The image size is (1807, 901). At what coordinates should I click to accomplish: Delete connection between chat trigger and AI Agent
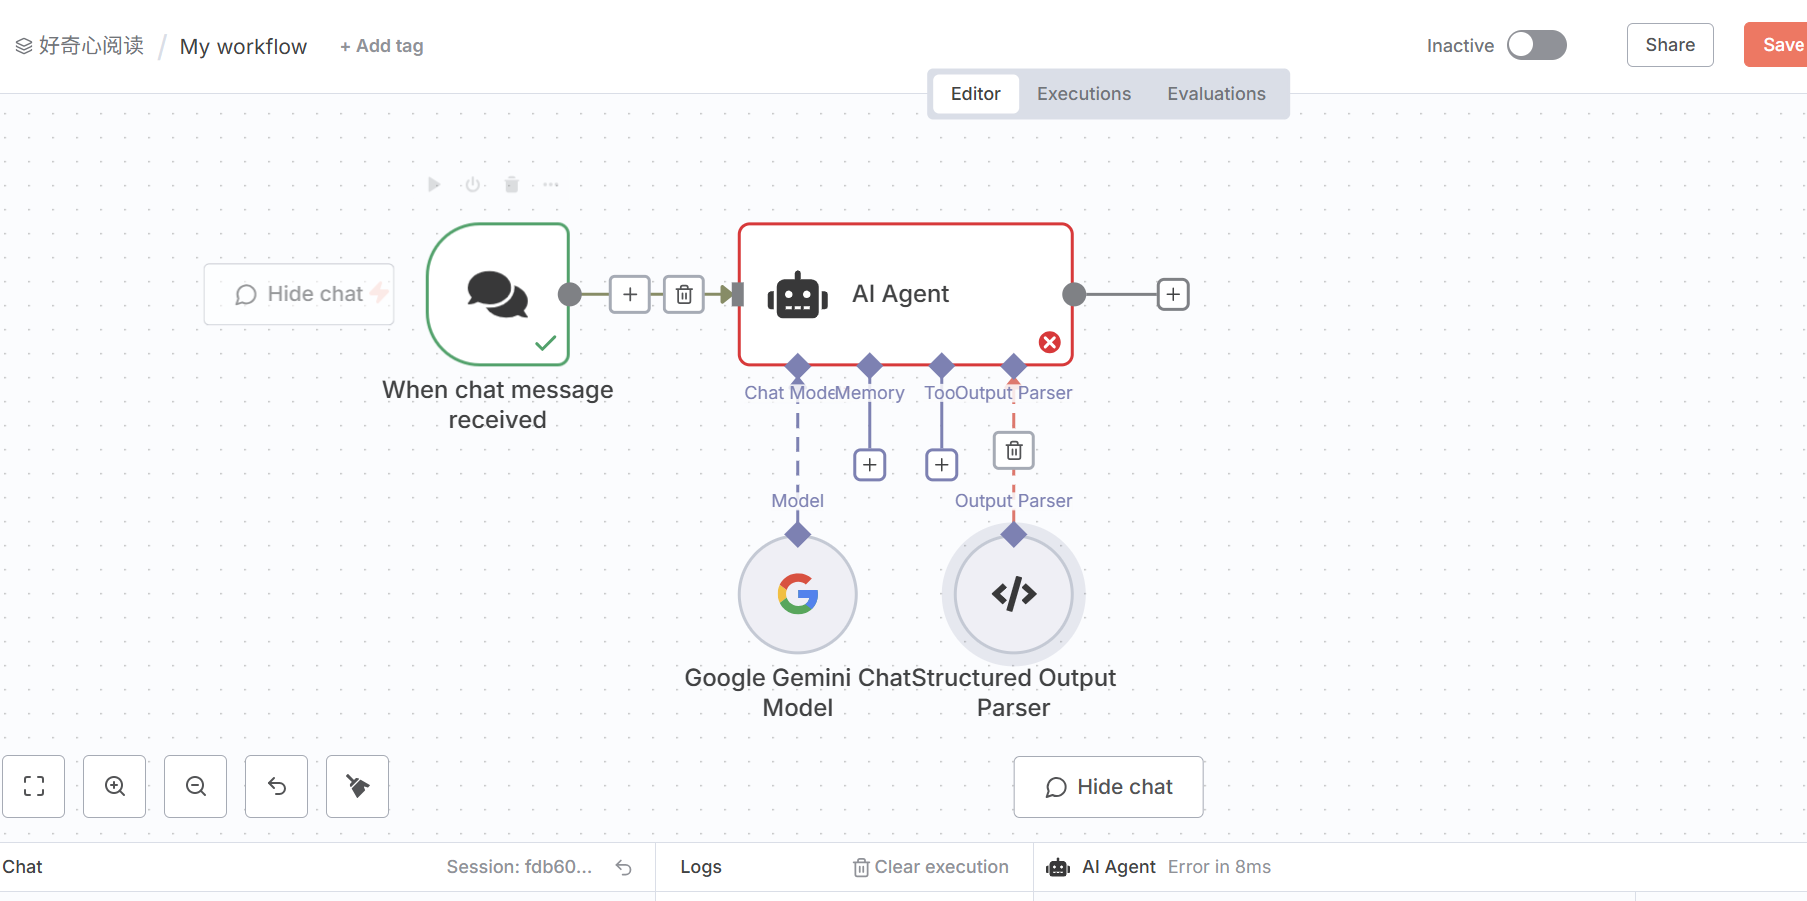pos(684,294)
